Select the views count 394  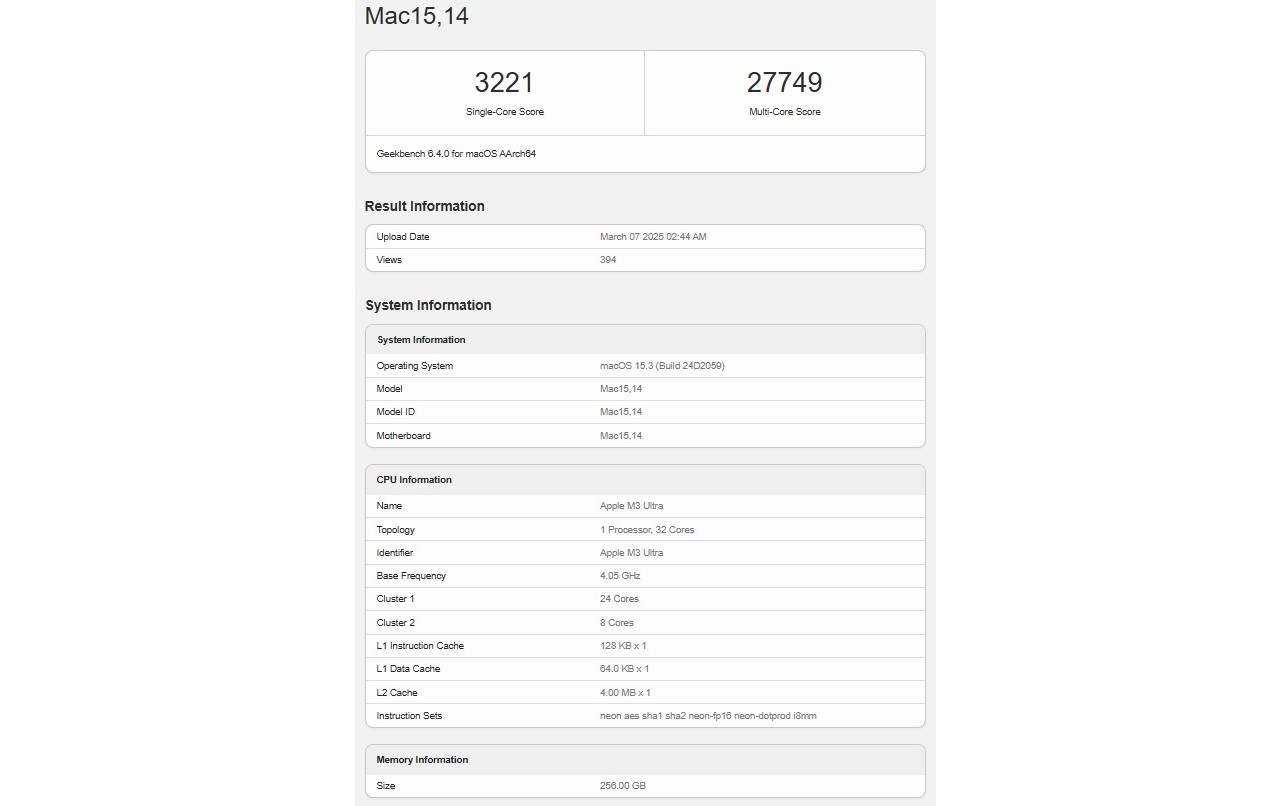pyautogui.click(x=608, y=260)
